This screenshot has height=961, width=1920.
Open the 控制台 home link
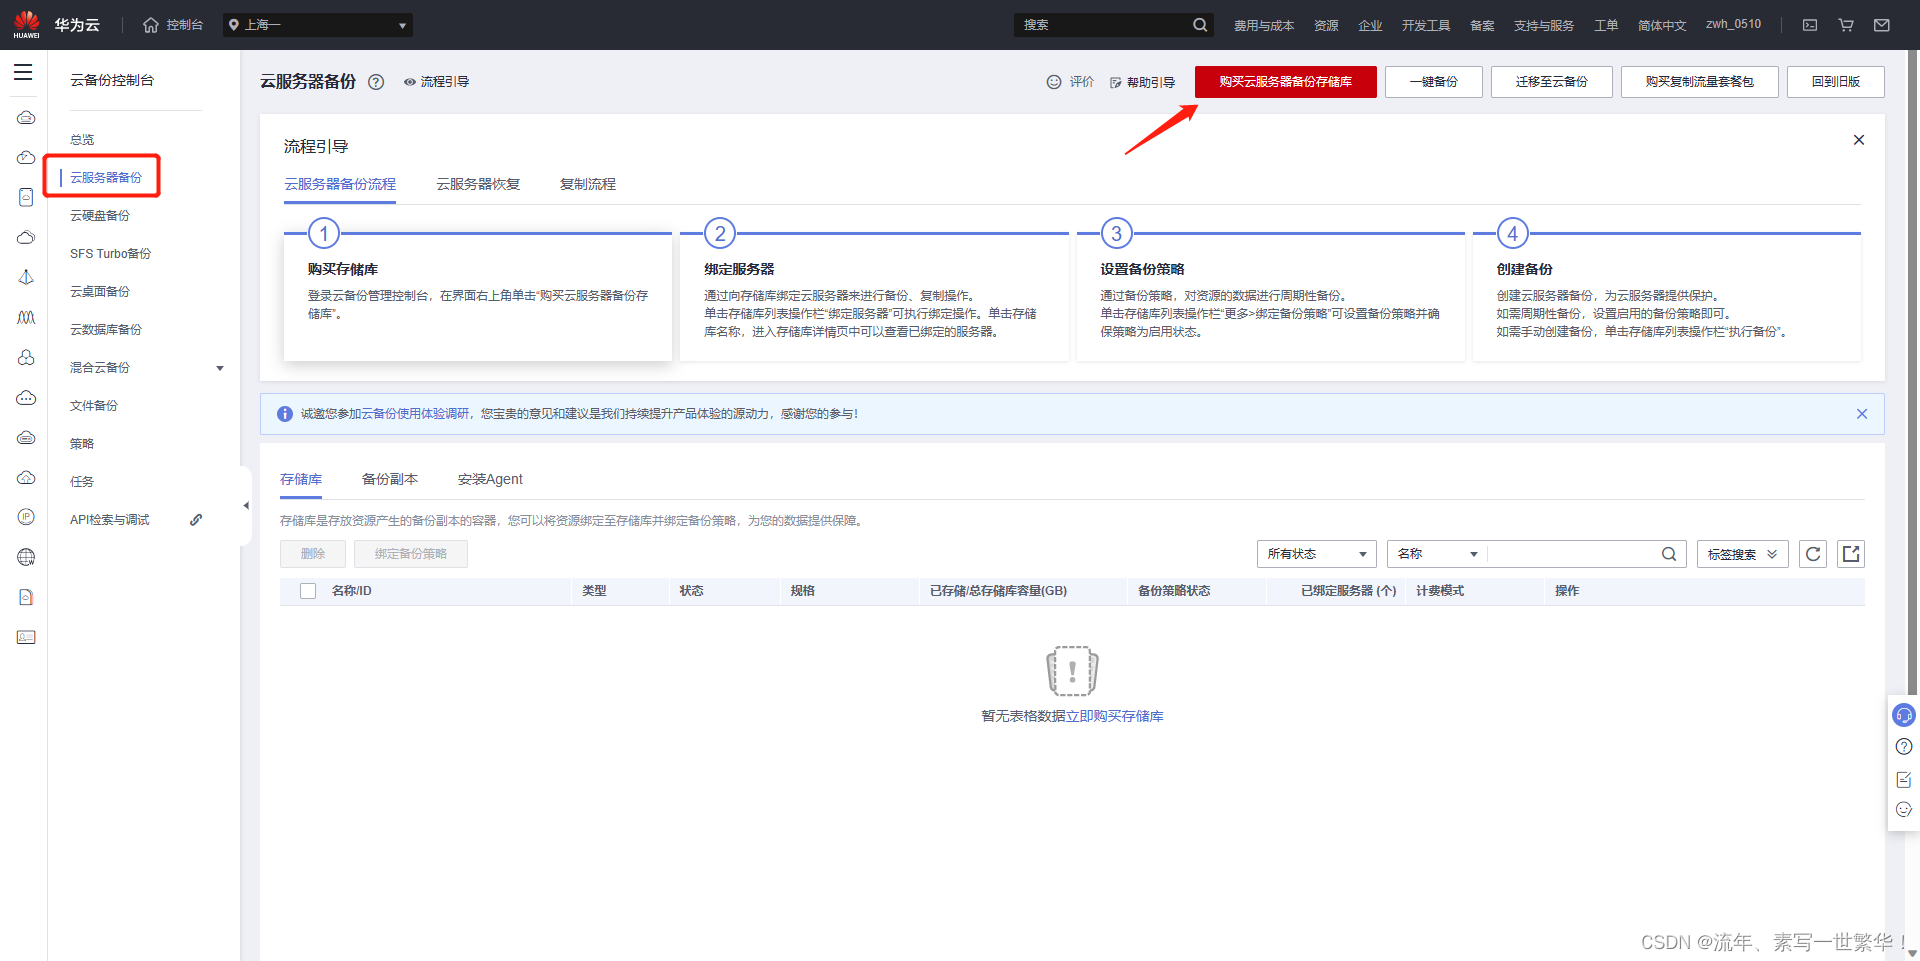tap(173, 25)
